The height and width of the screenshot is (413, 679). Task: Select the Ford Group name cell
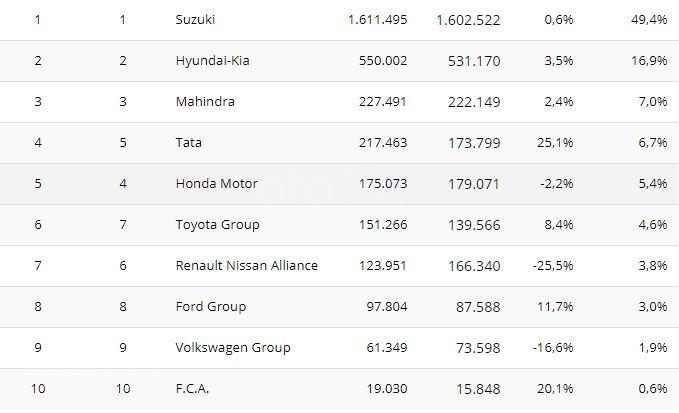211,307
